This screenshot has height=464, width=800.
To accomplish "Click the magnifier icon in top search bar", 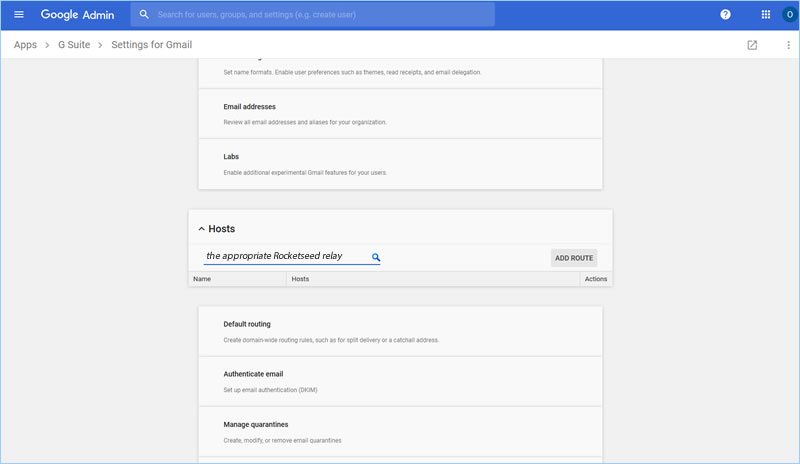I will (144, 14).
